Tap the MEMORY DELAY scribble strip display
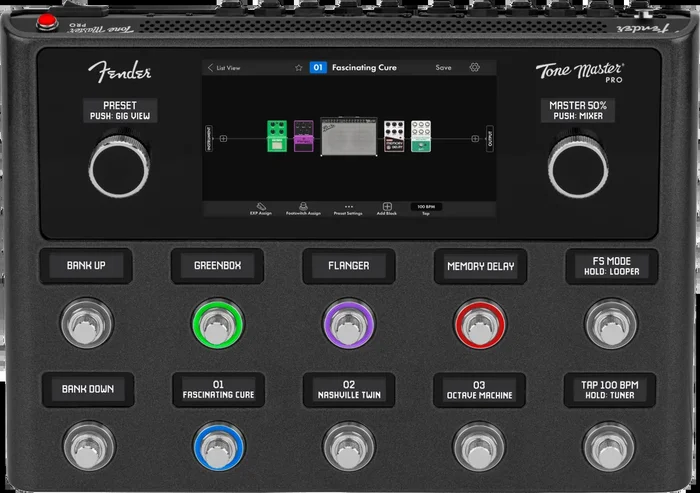This screenshot has height=493, width=700. [480, 266]
